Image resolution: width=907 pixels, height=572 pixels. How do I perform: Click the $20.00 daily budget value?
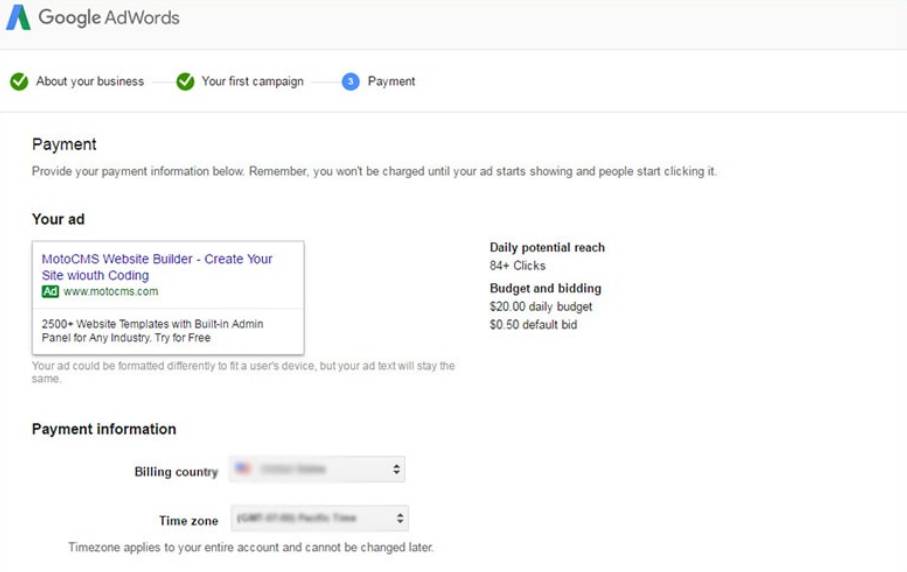tap(541, 307)
